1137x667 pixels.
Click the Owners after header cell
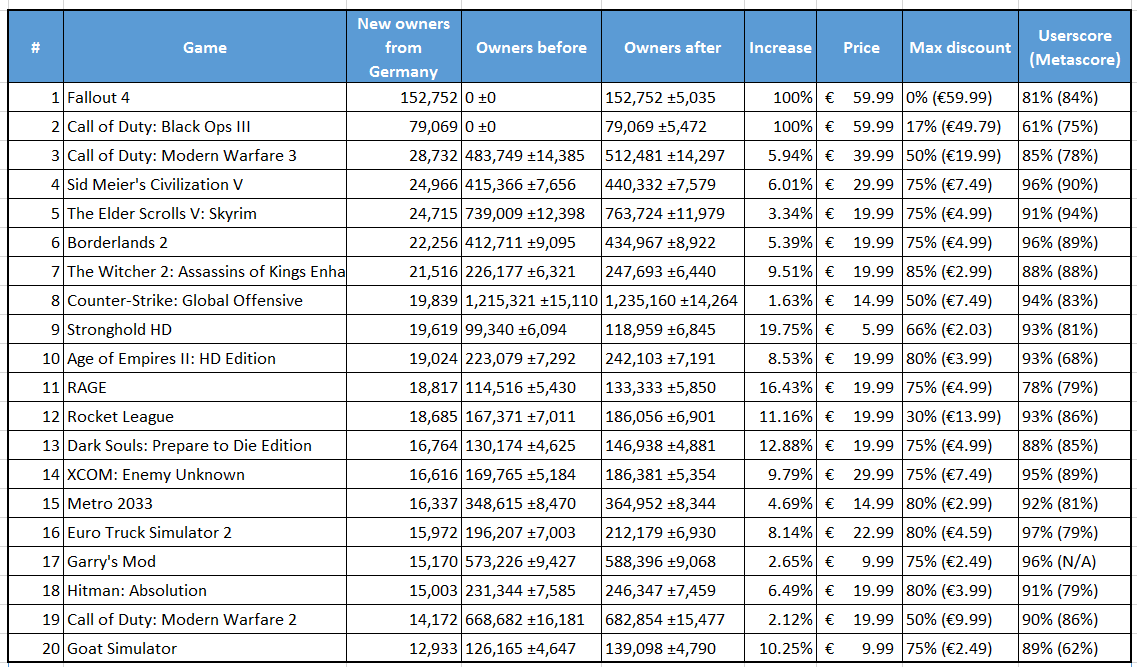672,48
